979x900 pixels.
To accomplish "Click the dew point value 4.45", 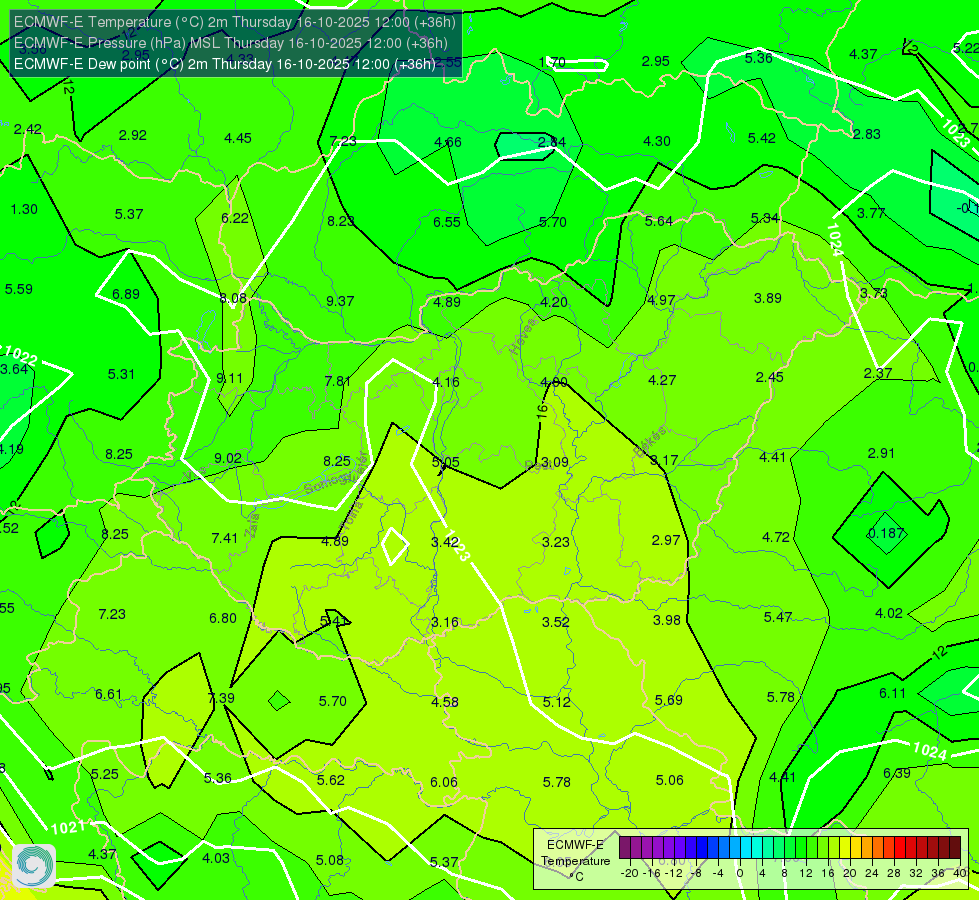I will (x=238, y=138).
